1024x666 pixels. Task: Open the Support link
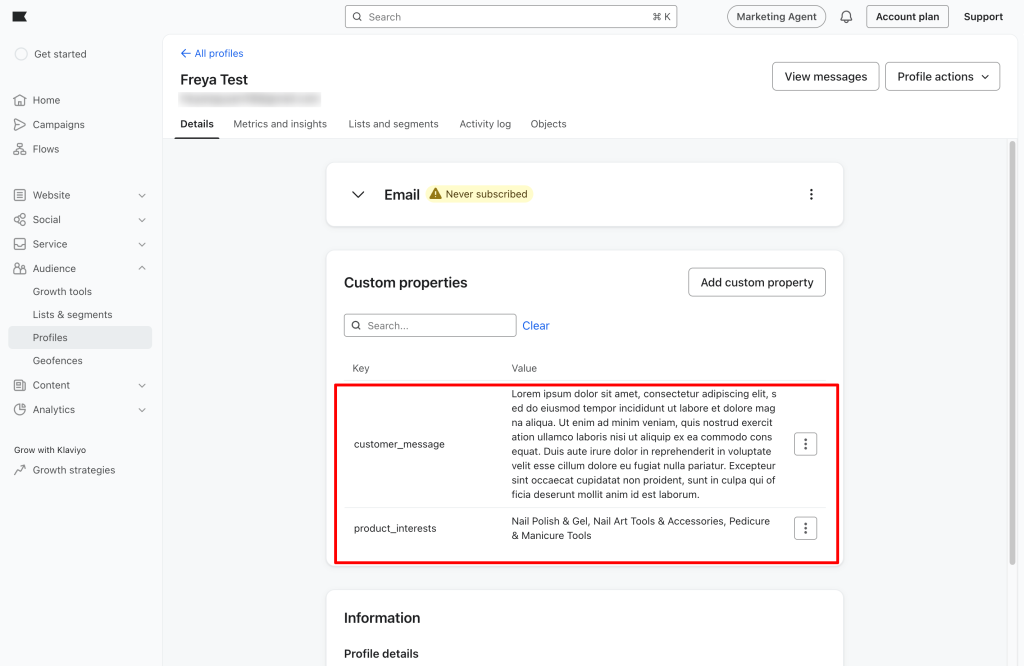(983, 17)
